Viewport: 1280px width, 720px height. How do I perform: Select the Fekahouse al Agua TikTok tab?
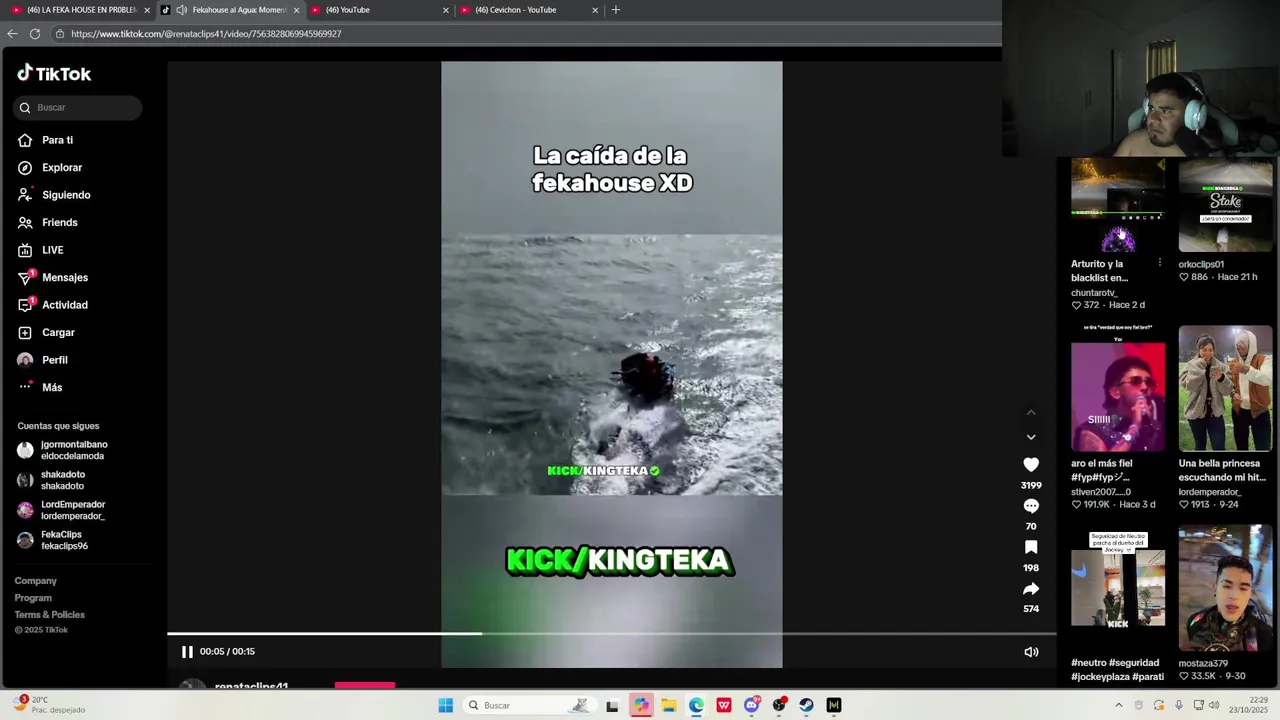(230, 10)
